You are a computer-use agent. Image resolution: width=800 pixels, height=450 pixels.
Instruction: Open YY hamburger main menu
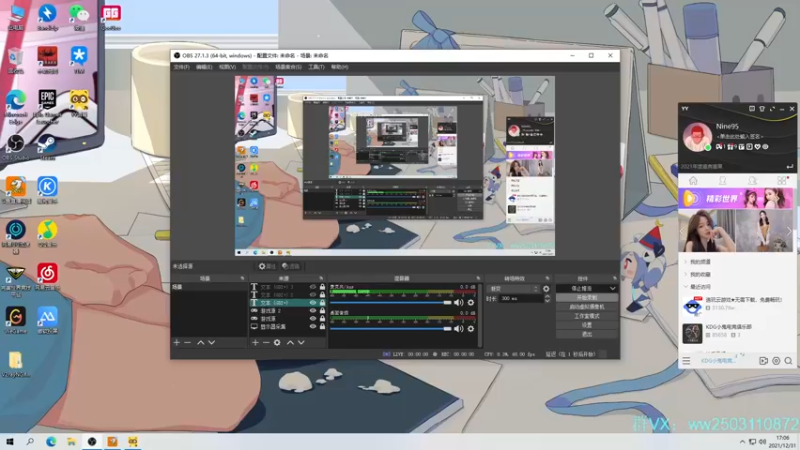coord(686,361)
